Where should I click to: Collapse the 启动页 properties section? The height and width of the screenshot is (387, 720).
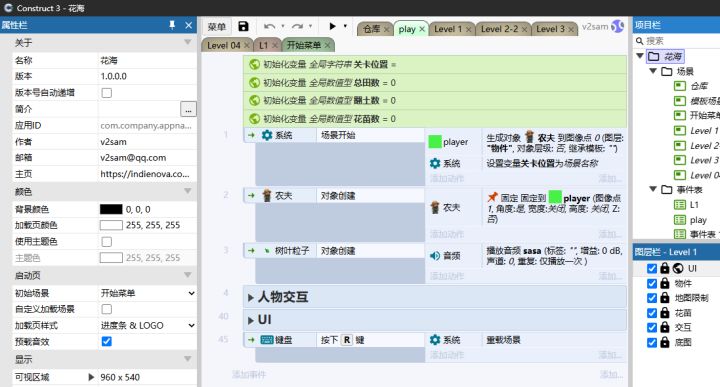(188, 275)
